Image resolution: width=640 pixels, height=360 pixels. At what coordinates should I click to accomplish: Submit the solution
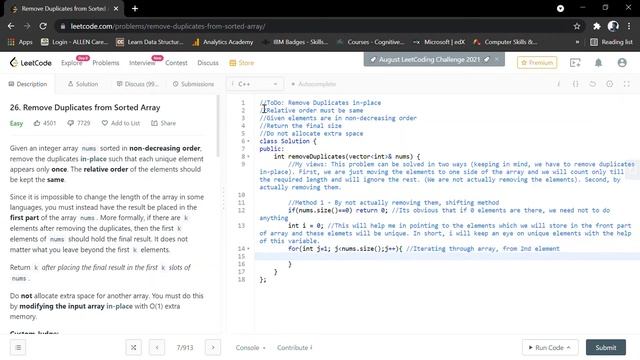click(606, 347)
